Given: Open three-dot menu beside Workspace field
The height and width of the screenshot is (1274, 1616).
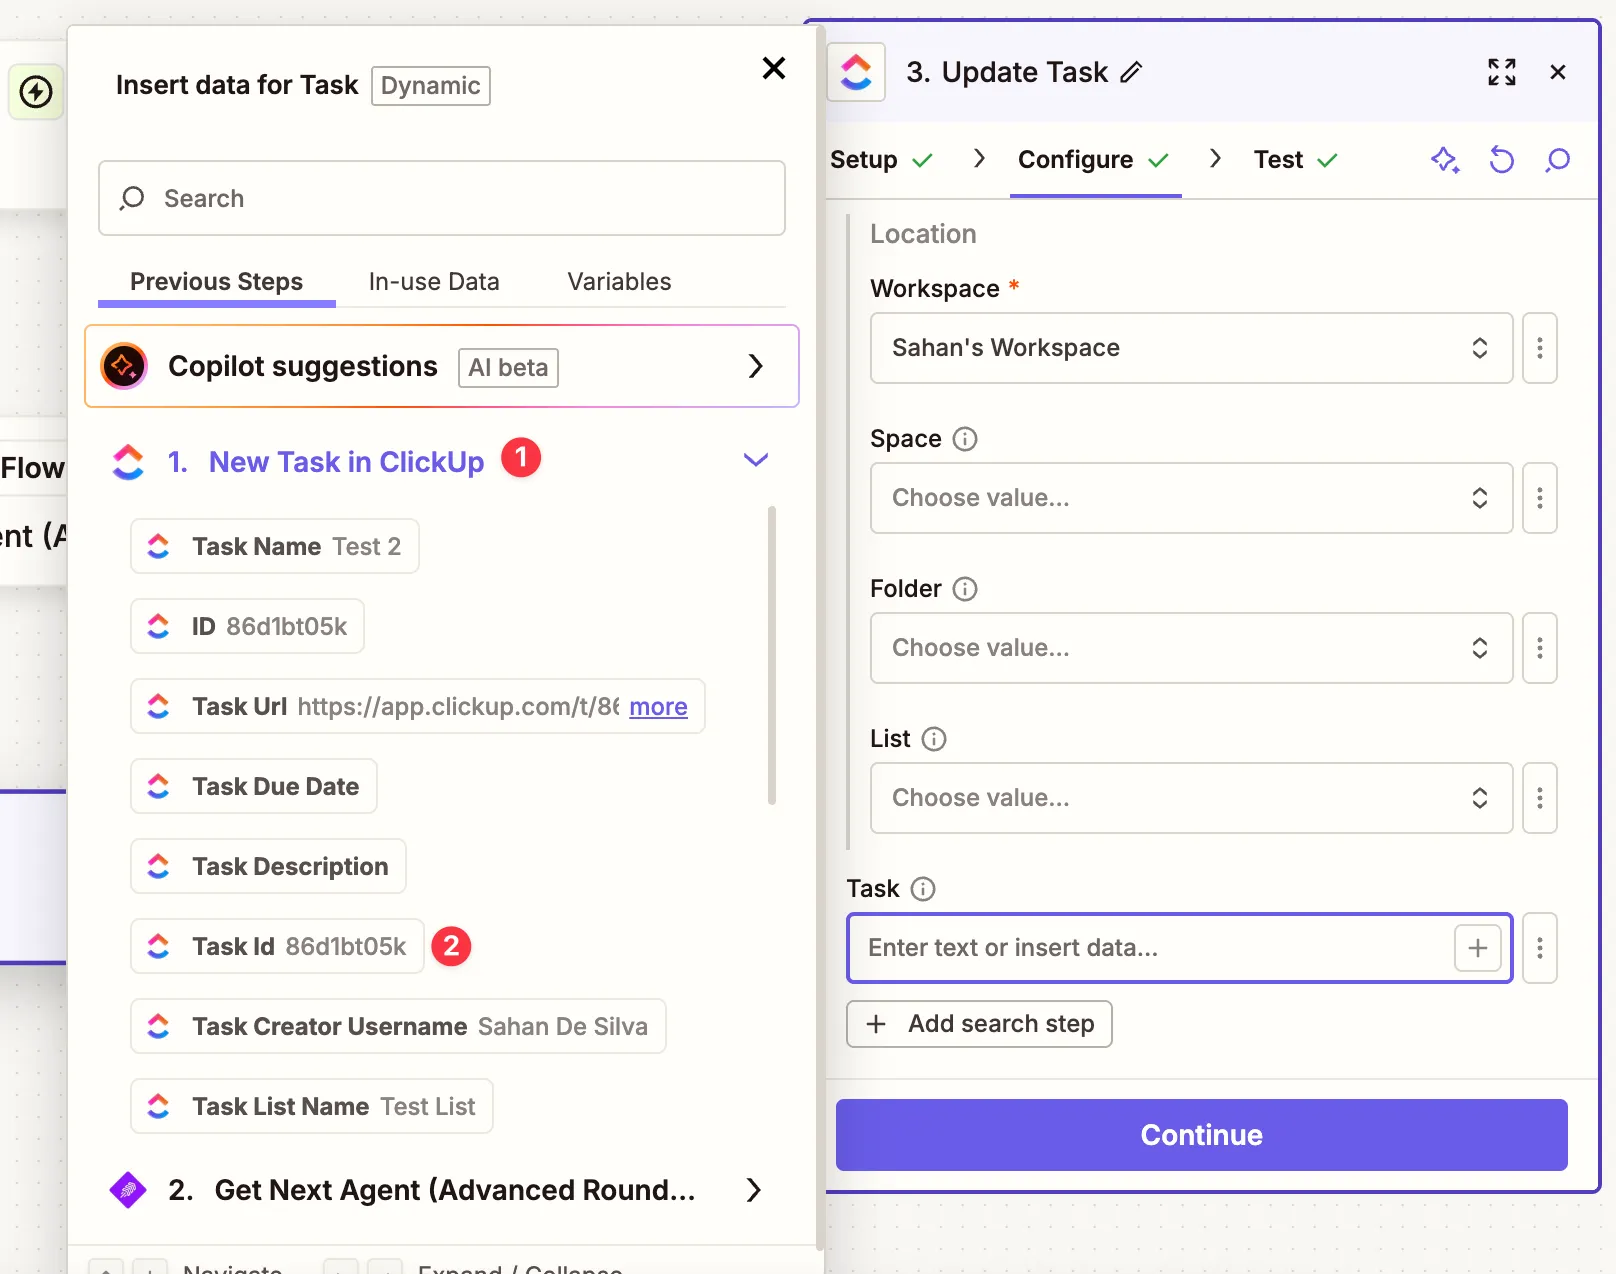Looking at the screenshot, I should point(1539,348).
